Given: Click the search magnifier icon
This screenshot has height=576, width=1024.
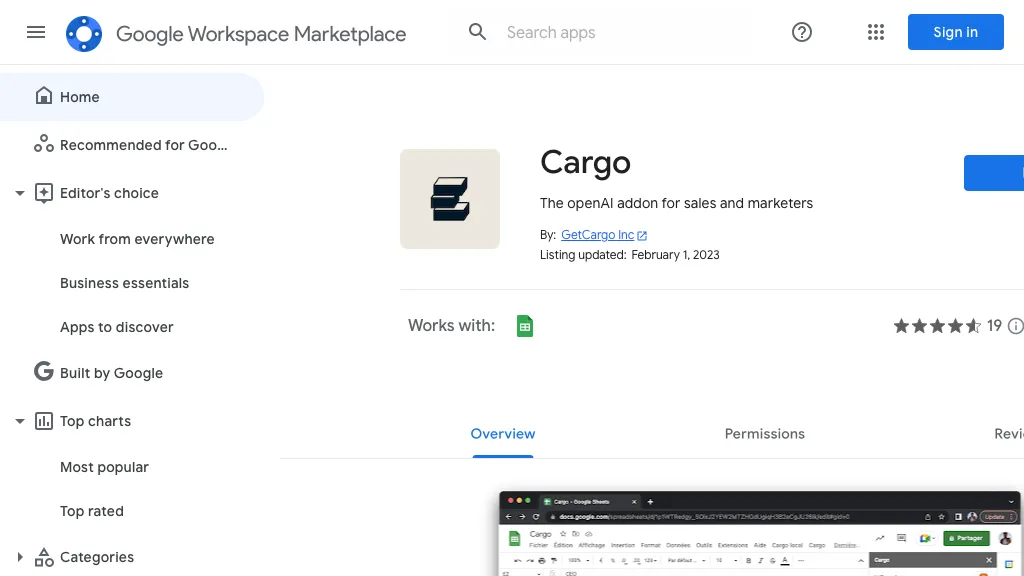Looking at the screenshot, I should pos(478,32).
